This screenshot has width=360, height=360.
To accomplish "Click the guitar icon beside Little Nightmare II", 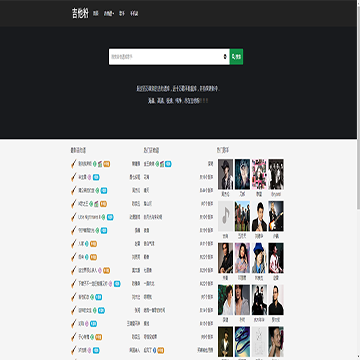I will 74,217.
